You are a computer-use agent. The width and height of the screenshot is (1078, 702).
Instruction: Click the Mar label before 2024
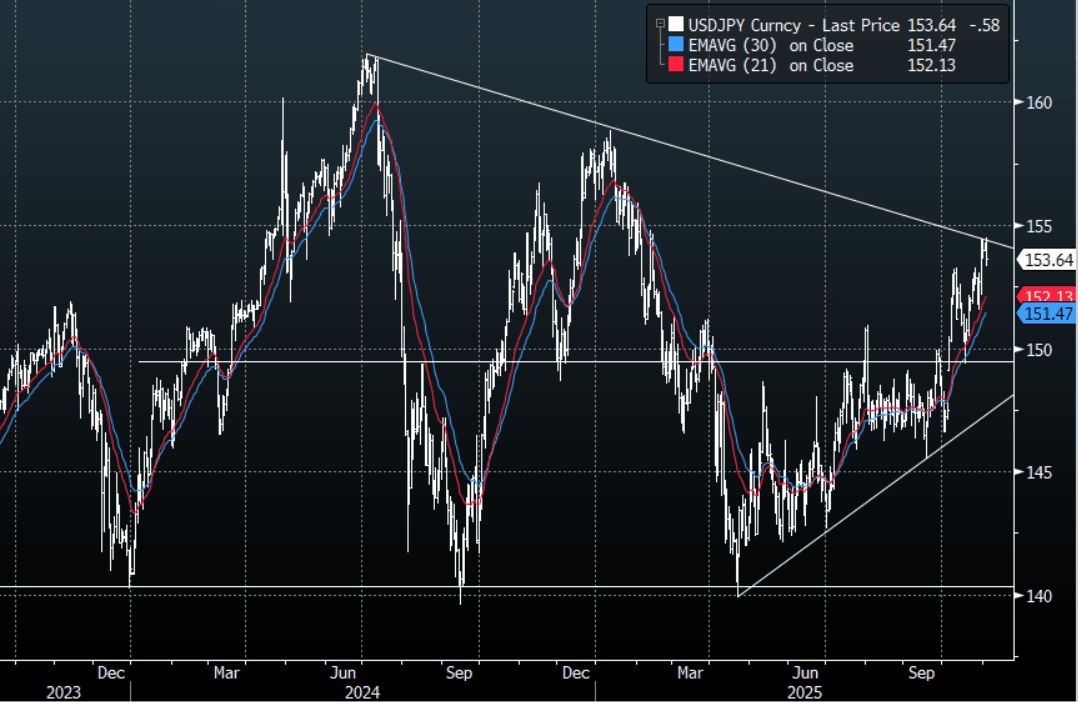tap(226, 672)
